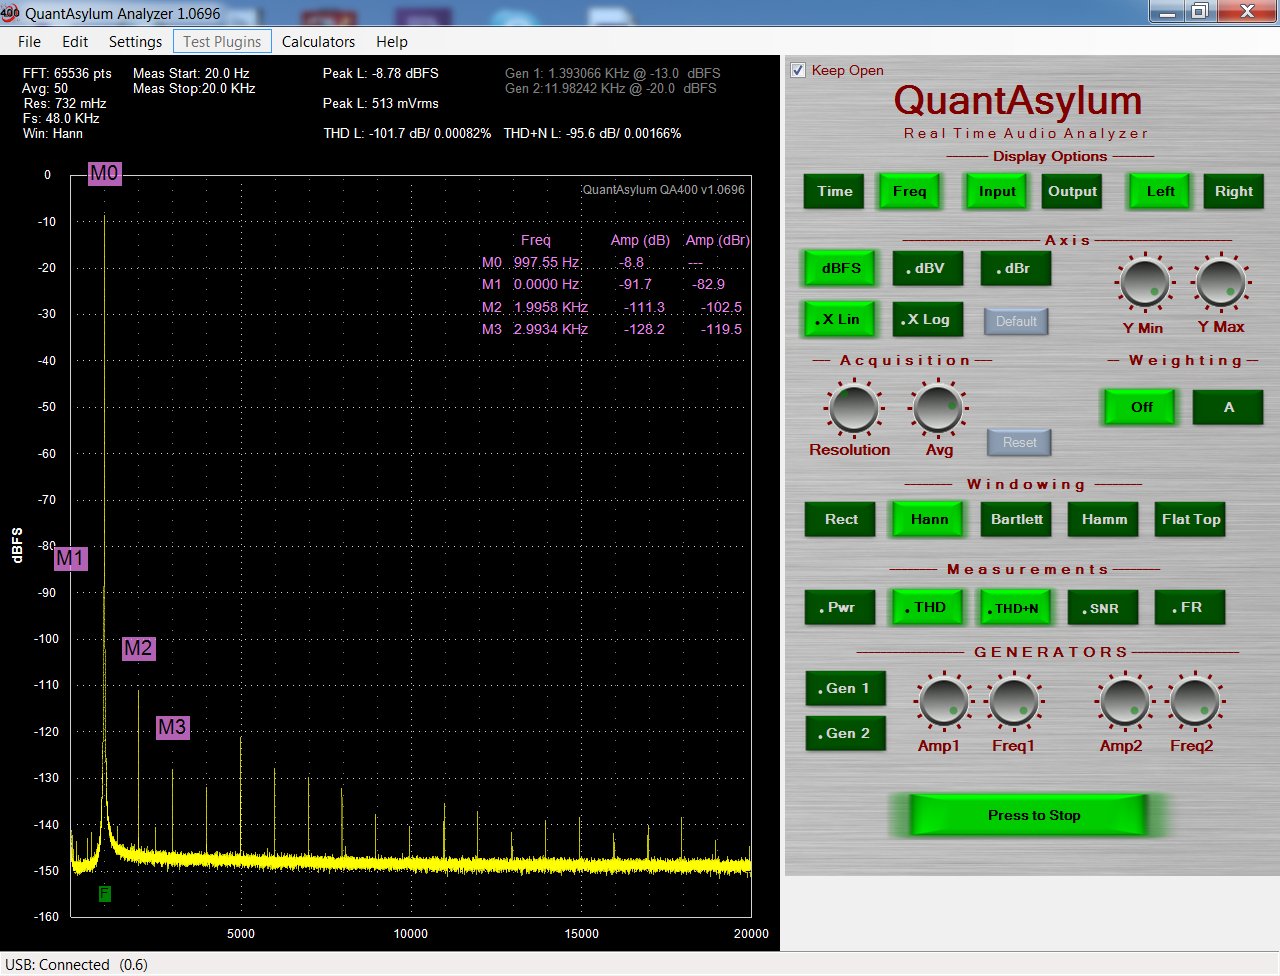
Task: Select X Log axis scaling
Action: pyautogui.click(x=929, y=319)
